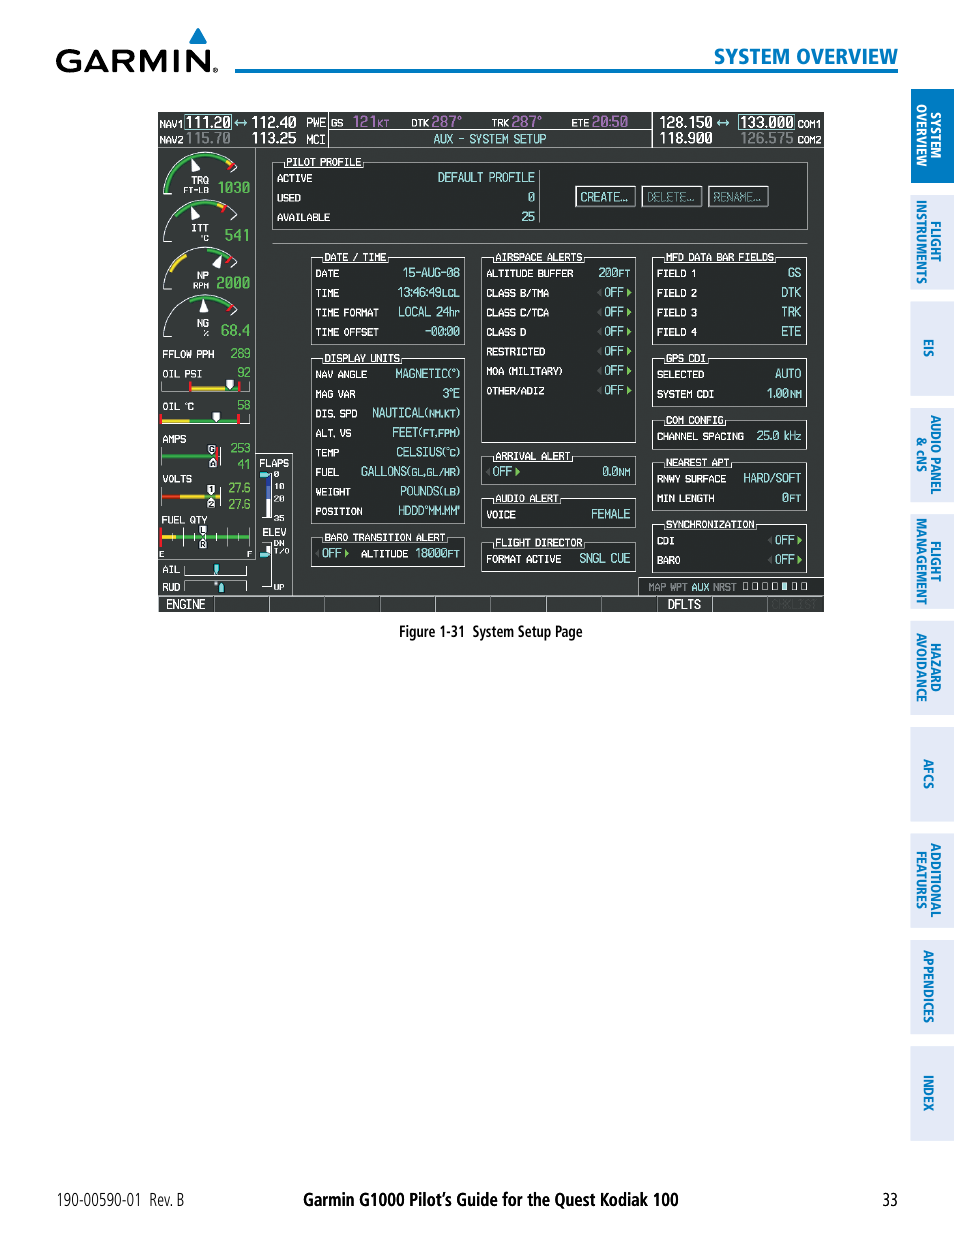Click the RUD trim indicator
The width and height of the screenshot is (954, 1235).
point(205,587)
